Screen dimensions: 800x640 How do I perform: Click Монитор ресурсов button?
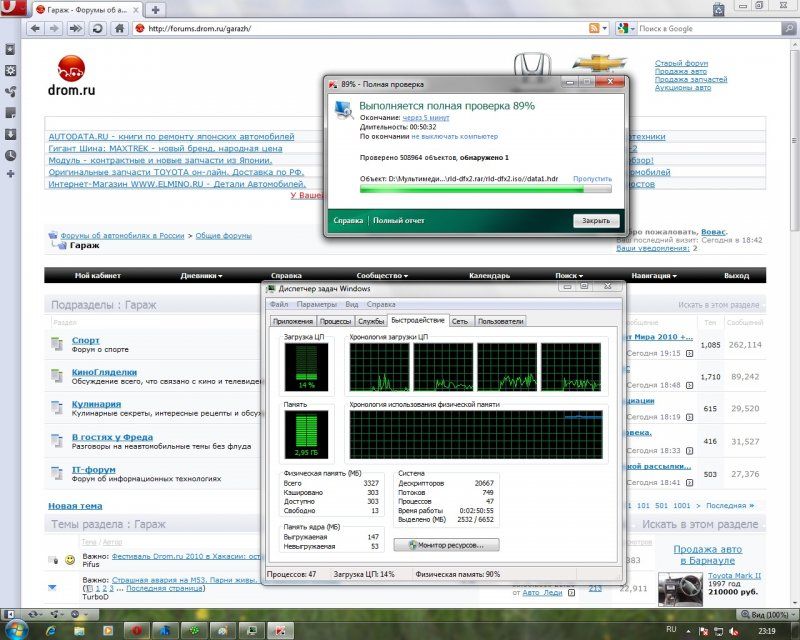click(446, 545)
